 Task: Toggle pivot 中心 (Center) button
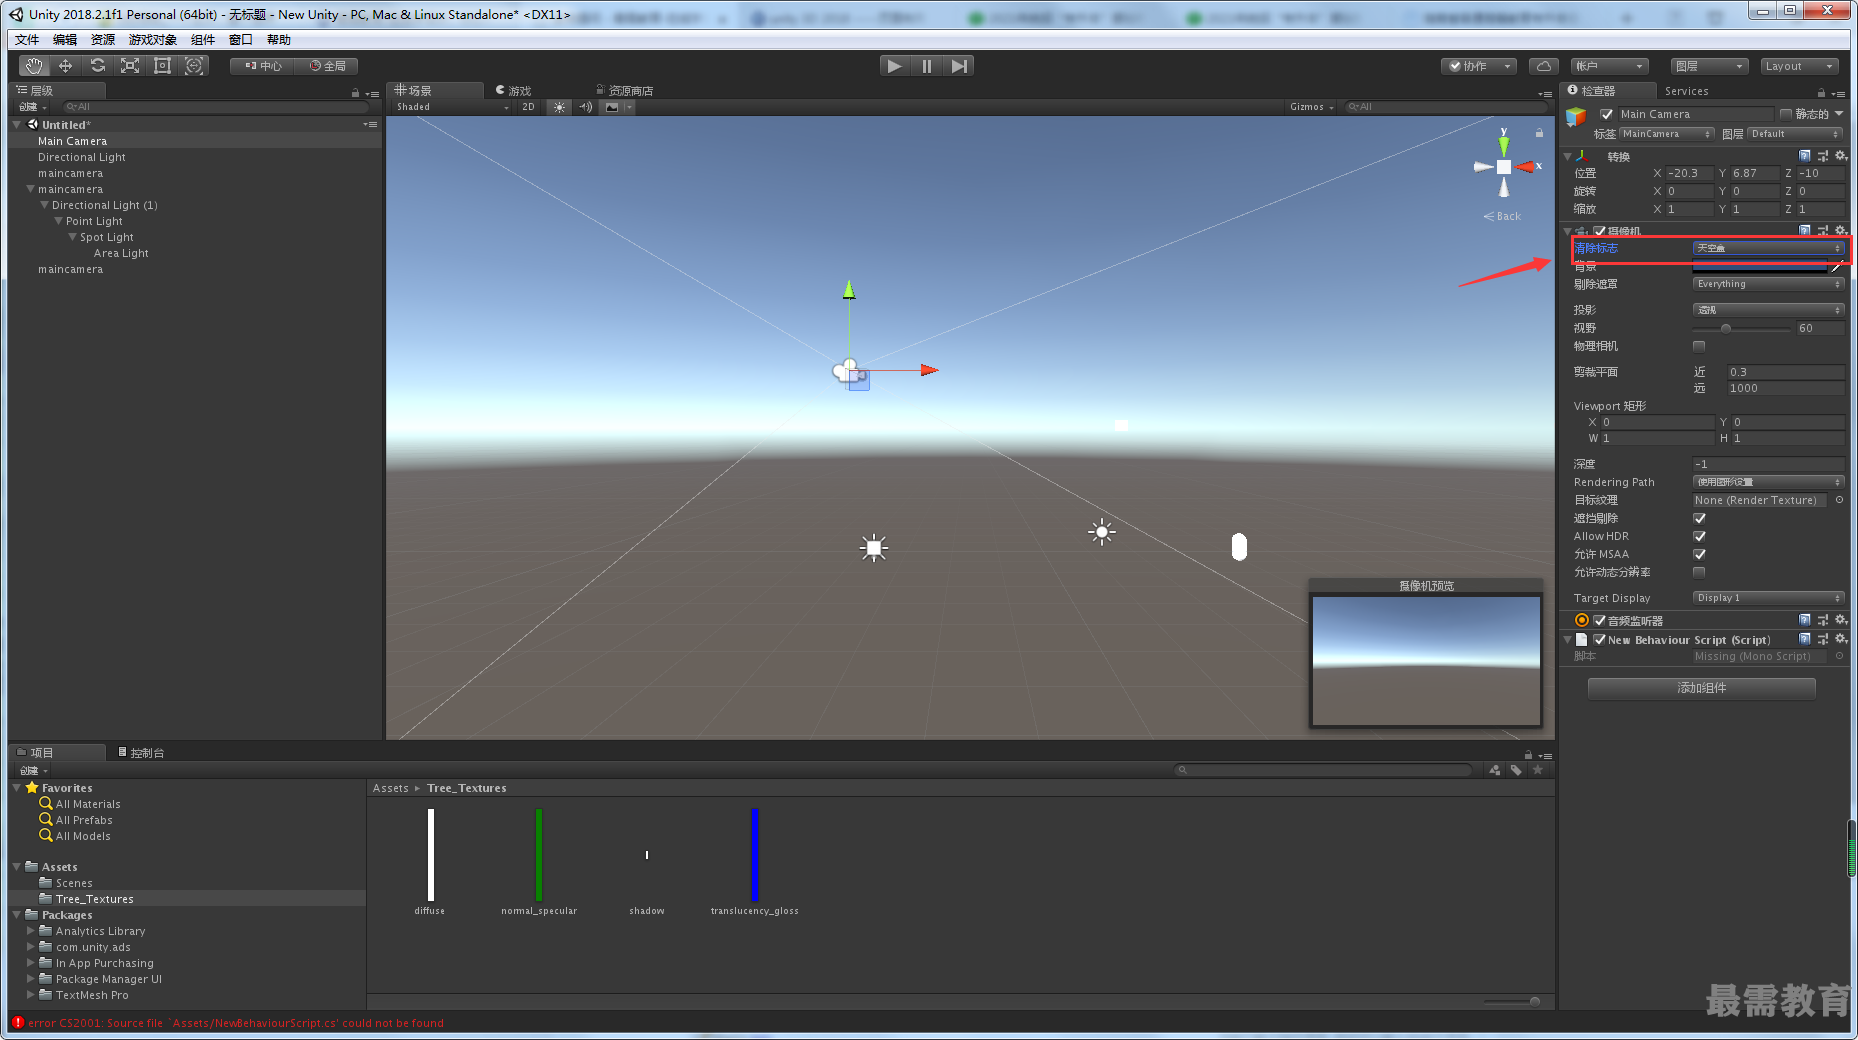(x=264, y=66)
